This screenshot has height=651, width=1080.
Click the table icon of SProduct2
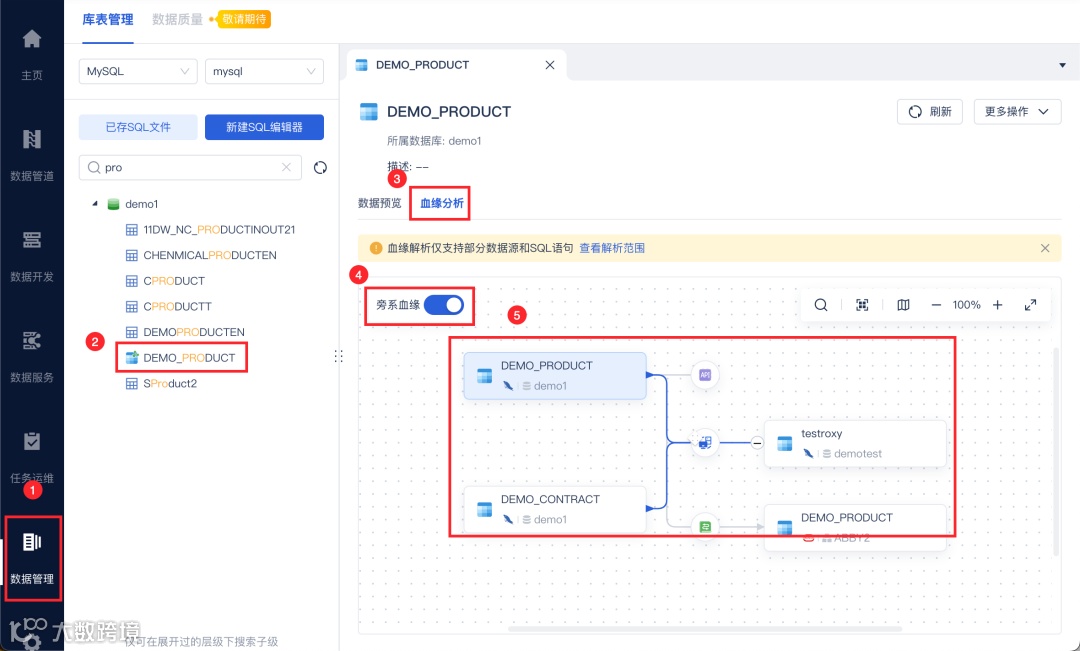pyautogui.click(x=132, y=384)
